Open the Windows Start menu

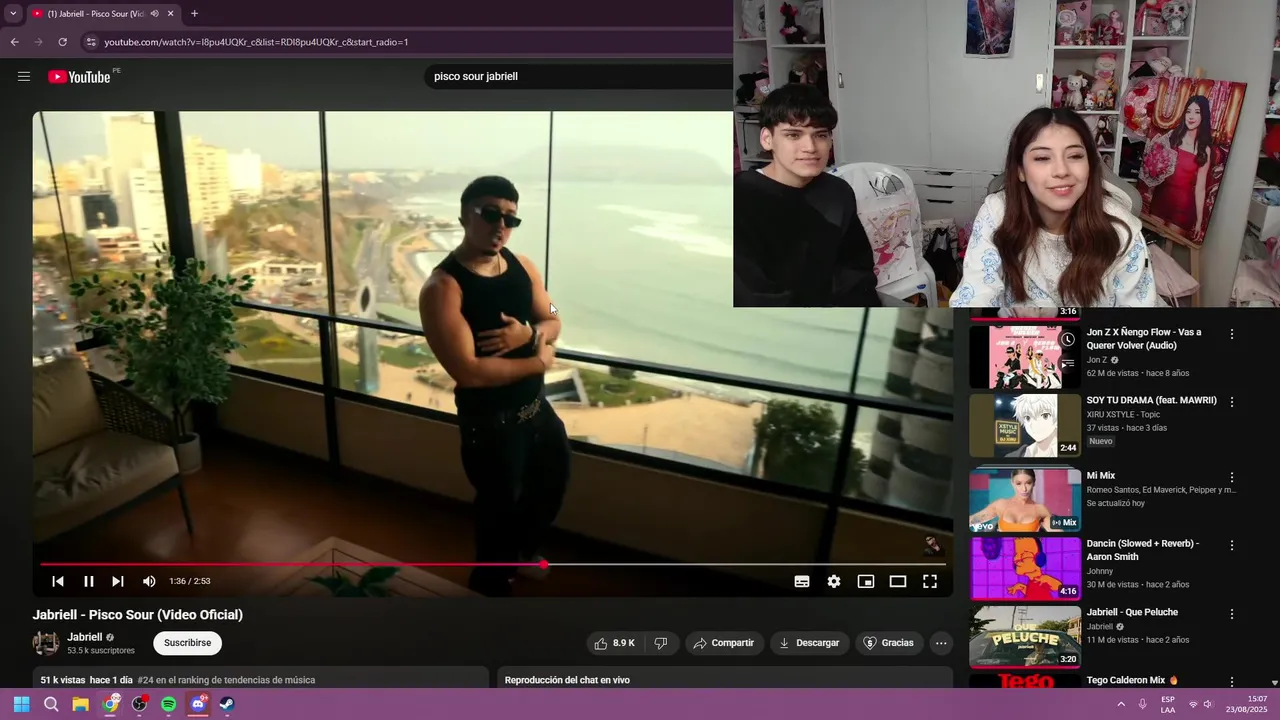click(x=21, y=704)
